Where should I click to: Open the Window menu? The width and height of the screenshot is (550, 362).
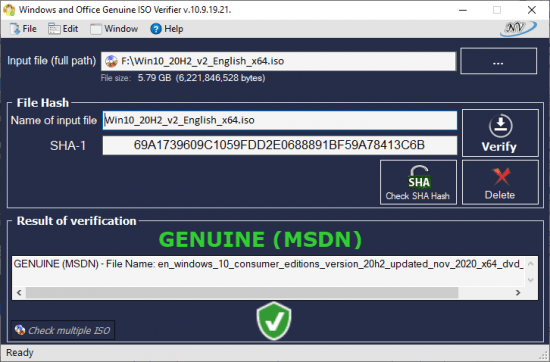tap(114, 29)
